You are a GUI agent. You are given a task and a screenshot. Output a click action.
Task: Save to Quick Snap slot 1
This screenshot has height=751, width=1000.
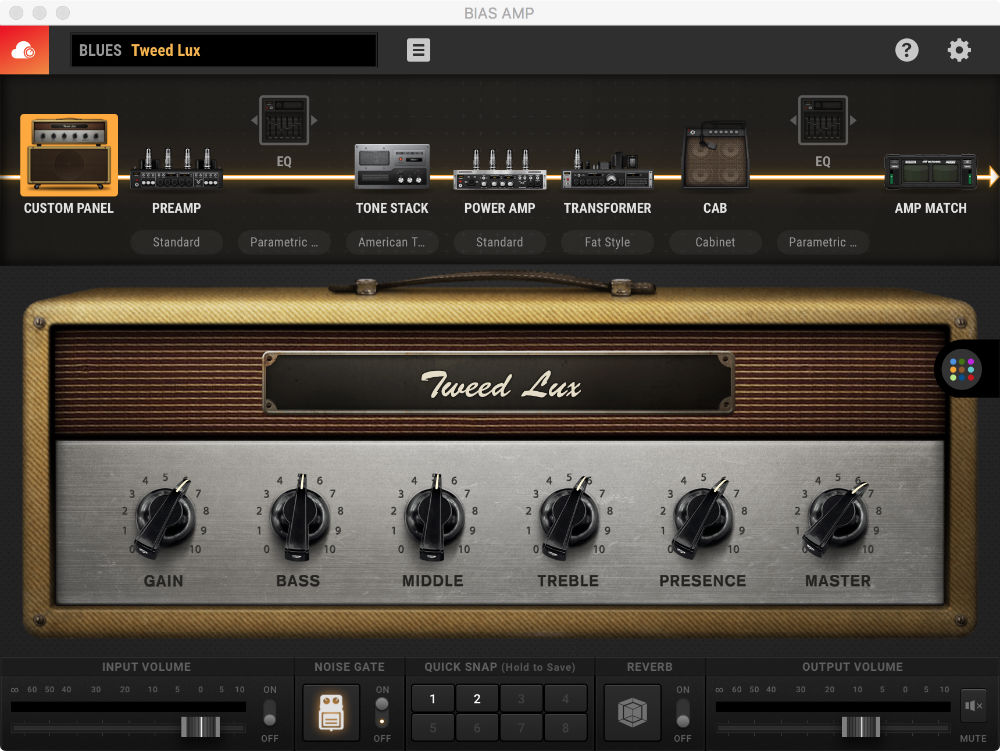pyautogui.click(x=431, y=698)
